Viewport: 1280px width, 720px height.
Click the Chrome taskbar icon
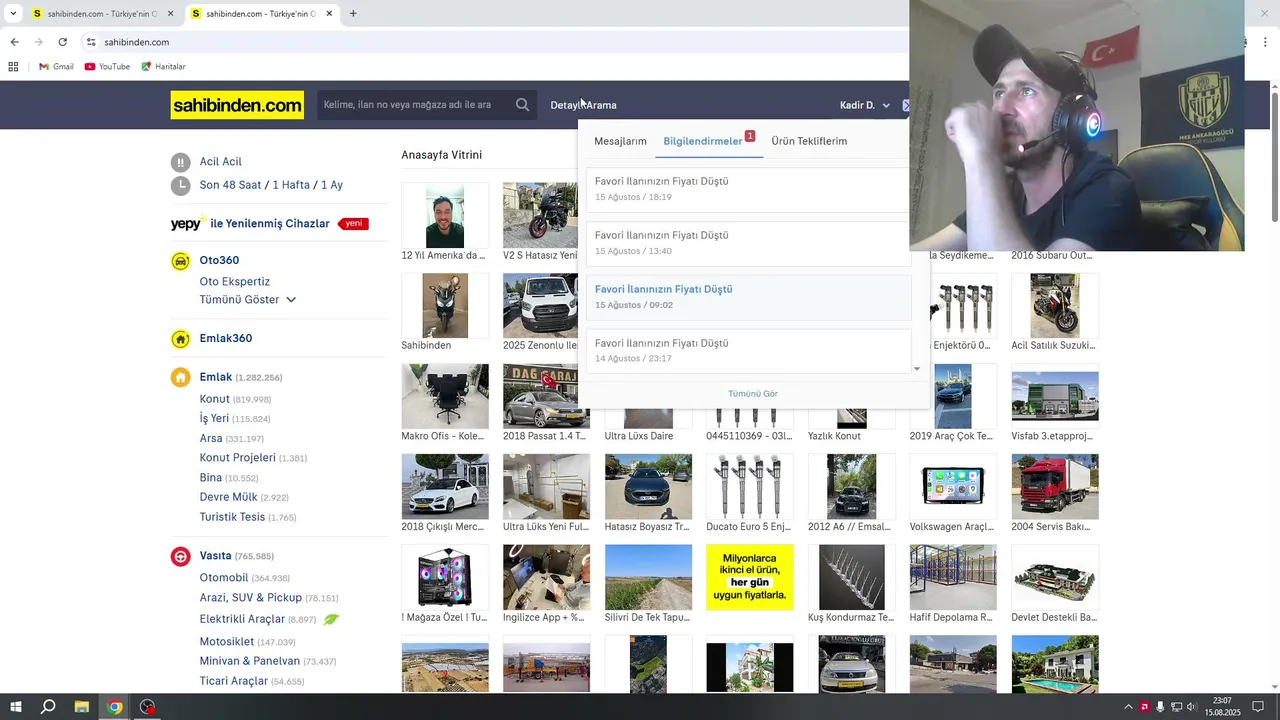115,707
